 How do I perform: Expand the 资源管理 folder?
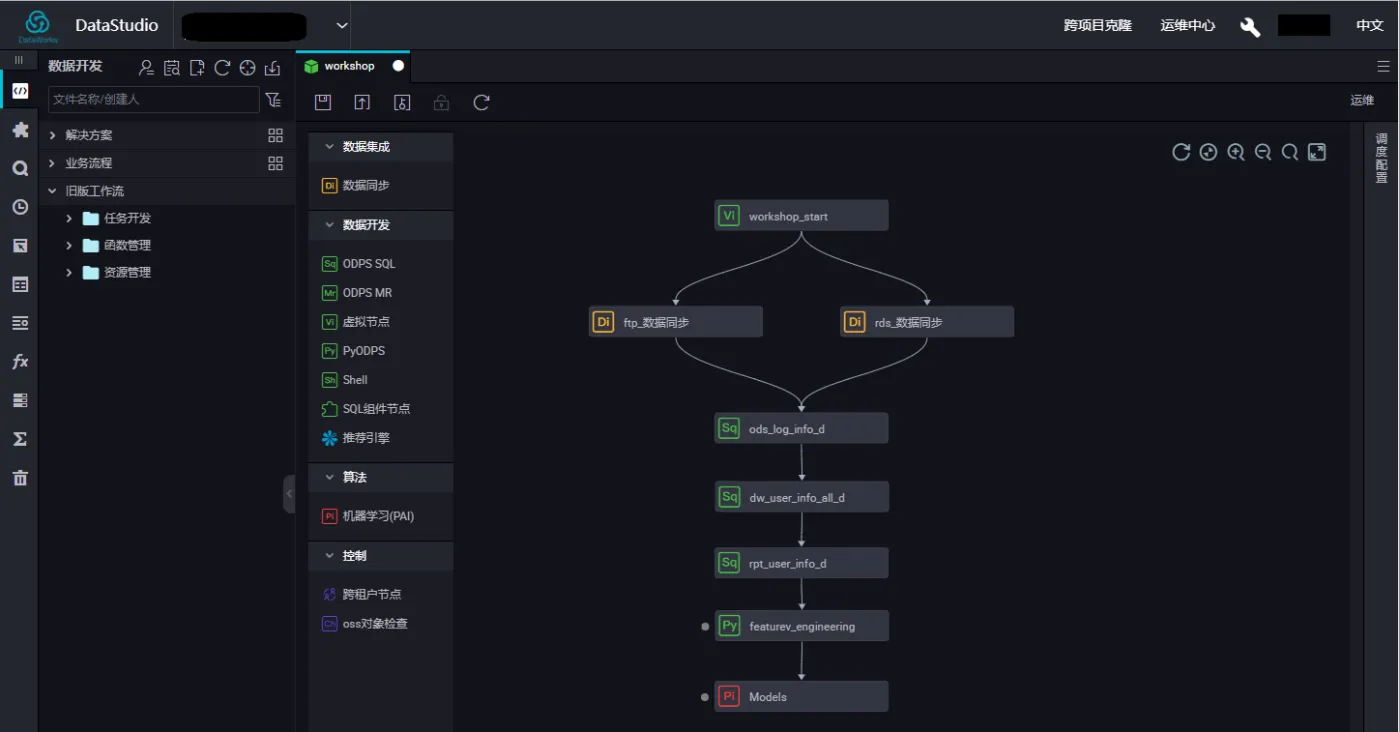coord(69,272)
